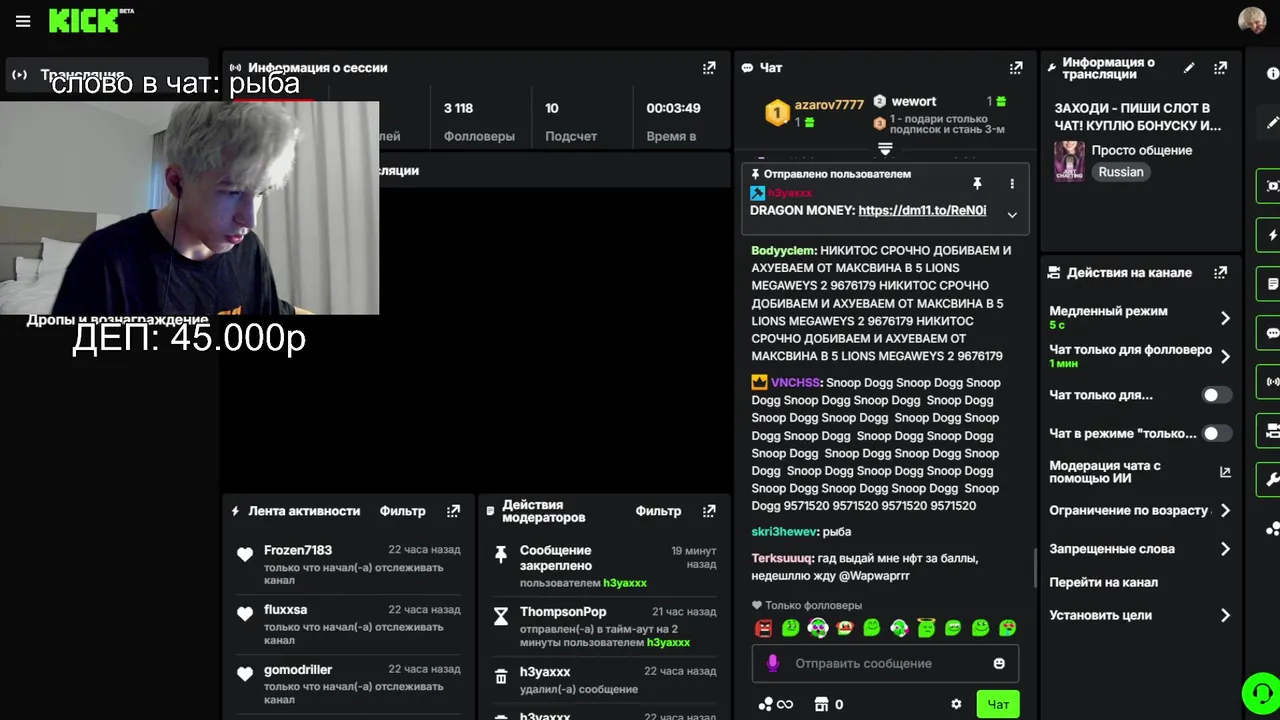Select 'Сообщение закреплено' moderator entry

coord(604,565)
